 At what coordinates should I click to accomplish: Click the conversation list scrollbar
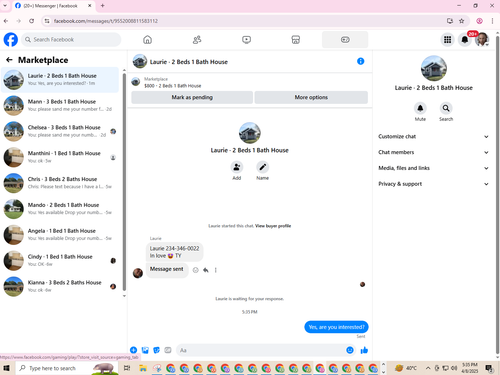pyautogui.click(x=124, y=182)
